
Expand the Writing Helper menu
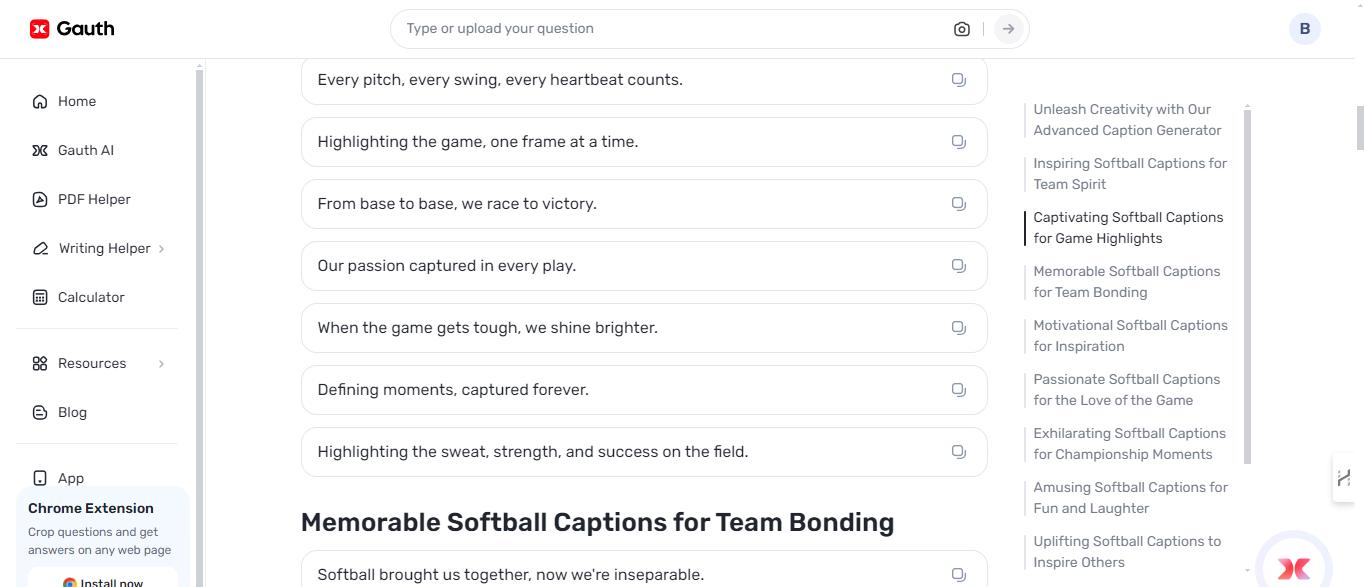click(102, 248)
